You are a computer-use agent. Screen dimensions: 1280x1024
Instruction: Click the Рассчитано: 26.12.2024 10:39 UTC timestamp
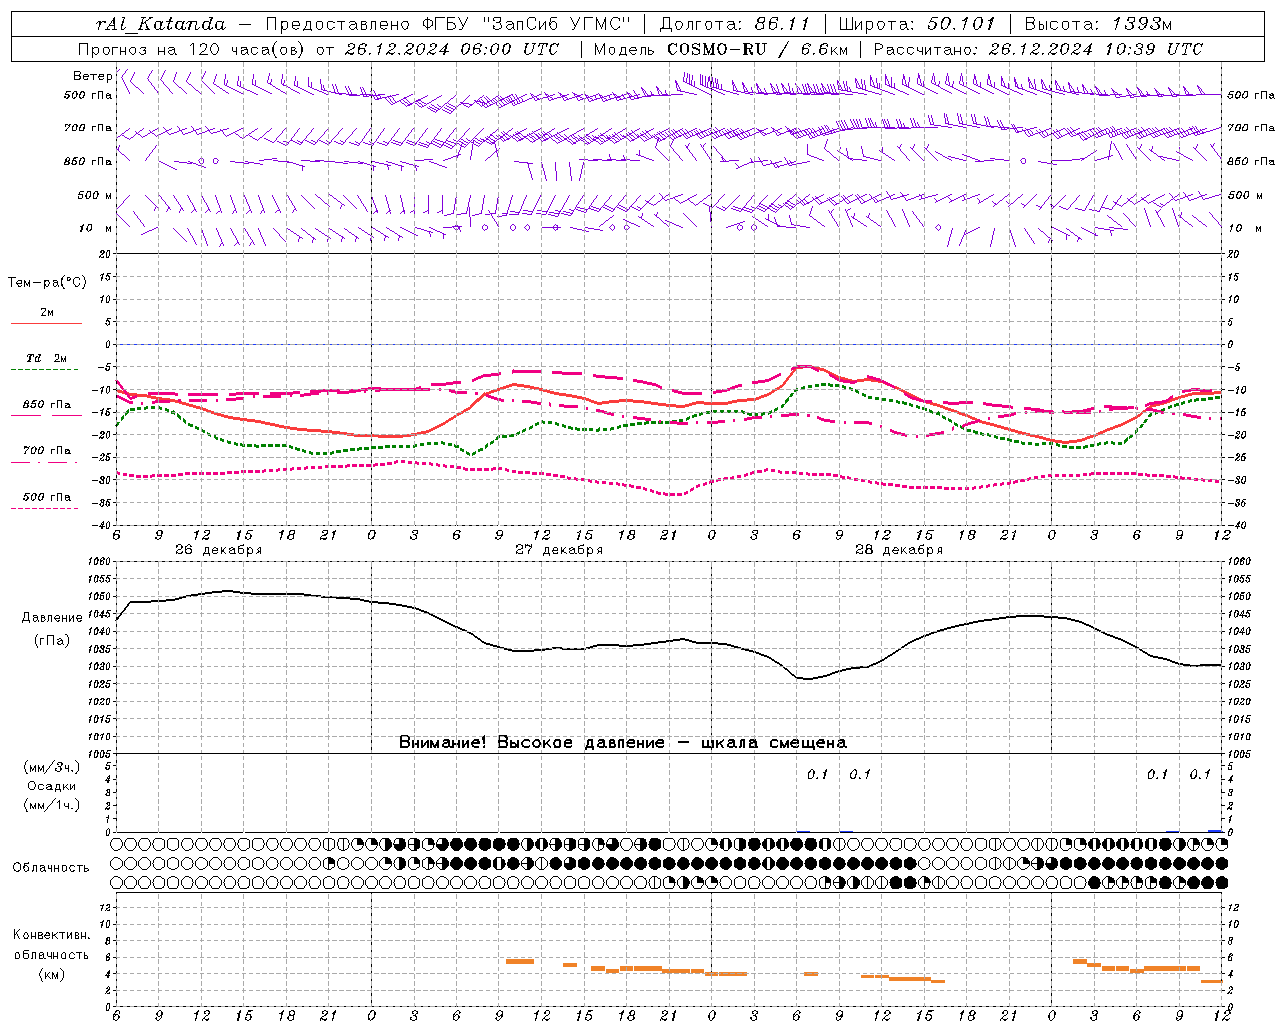[x=1038, y=49]
